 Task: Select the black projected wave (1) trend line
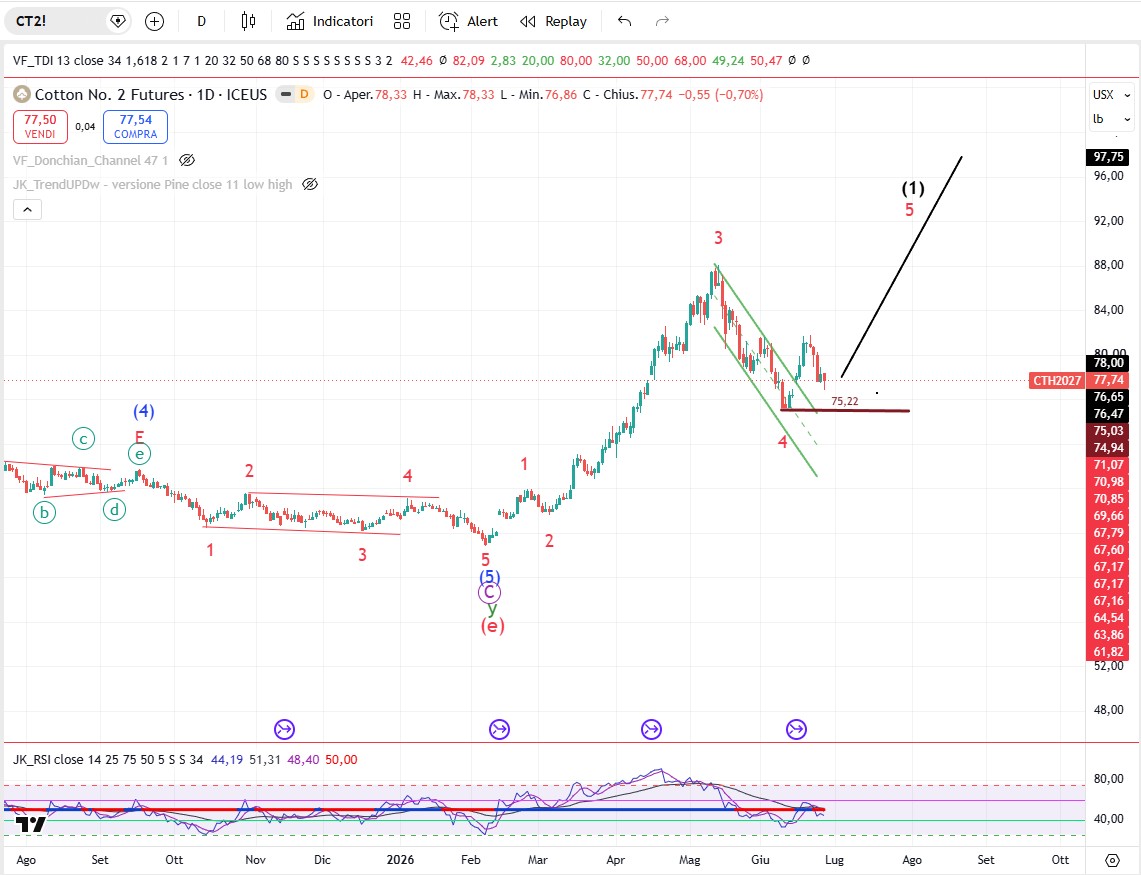click(x=902, y=266)
